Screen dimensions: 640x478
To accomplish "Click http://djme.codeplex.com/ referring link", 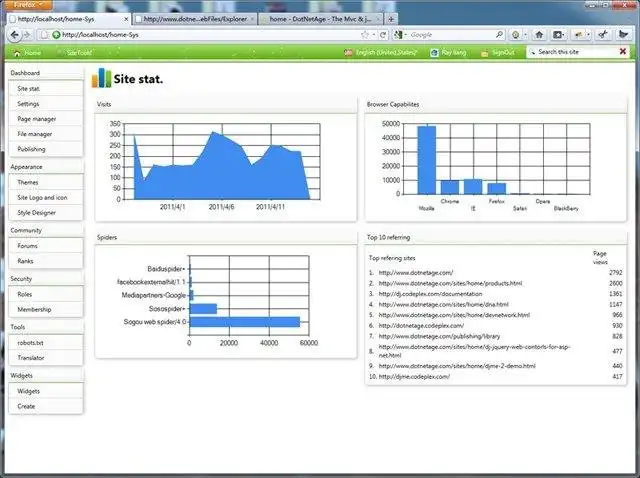I will (414, 376).
